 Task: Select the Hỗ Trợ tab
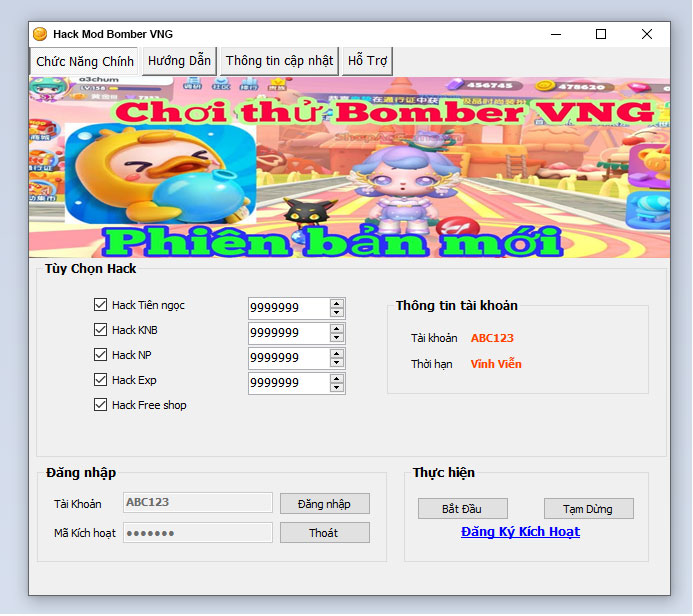point(367,61)
